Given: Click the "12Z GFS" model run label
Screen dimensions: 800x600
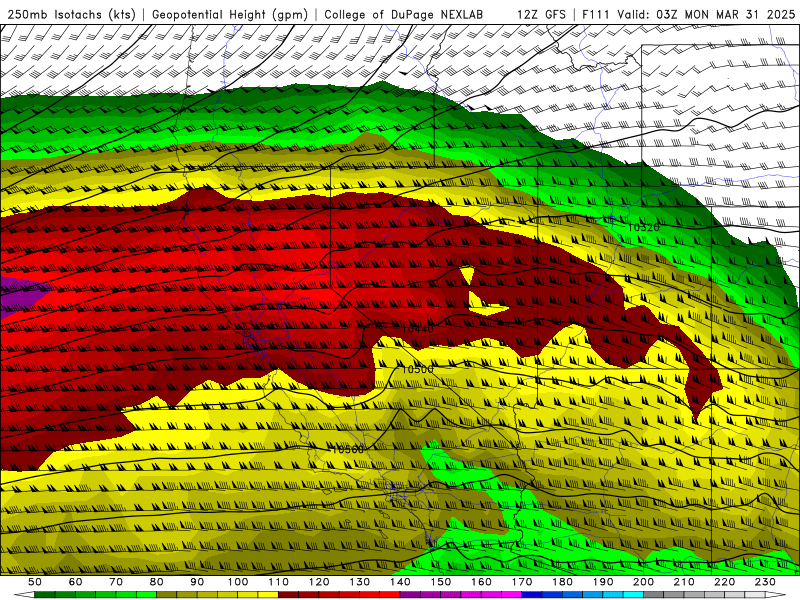Looking at the screenshot, I should [541, 14].
